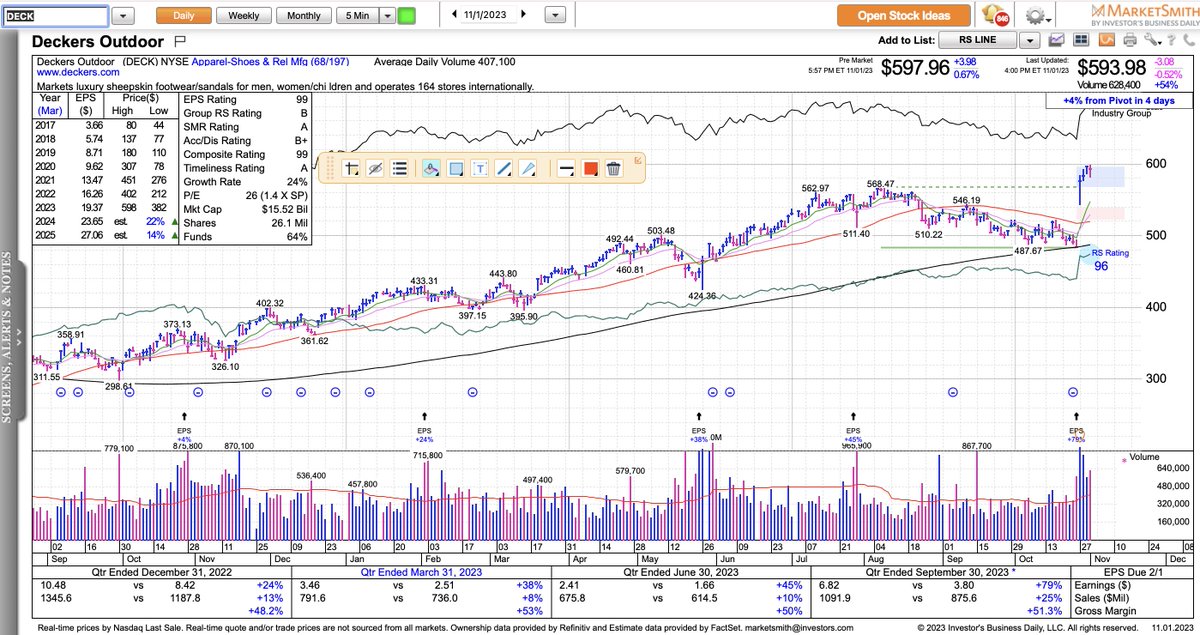Select the trend line drawing tool
Screen dimensions: 1200x635
pos(505,169)
